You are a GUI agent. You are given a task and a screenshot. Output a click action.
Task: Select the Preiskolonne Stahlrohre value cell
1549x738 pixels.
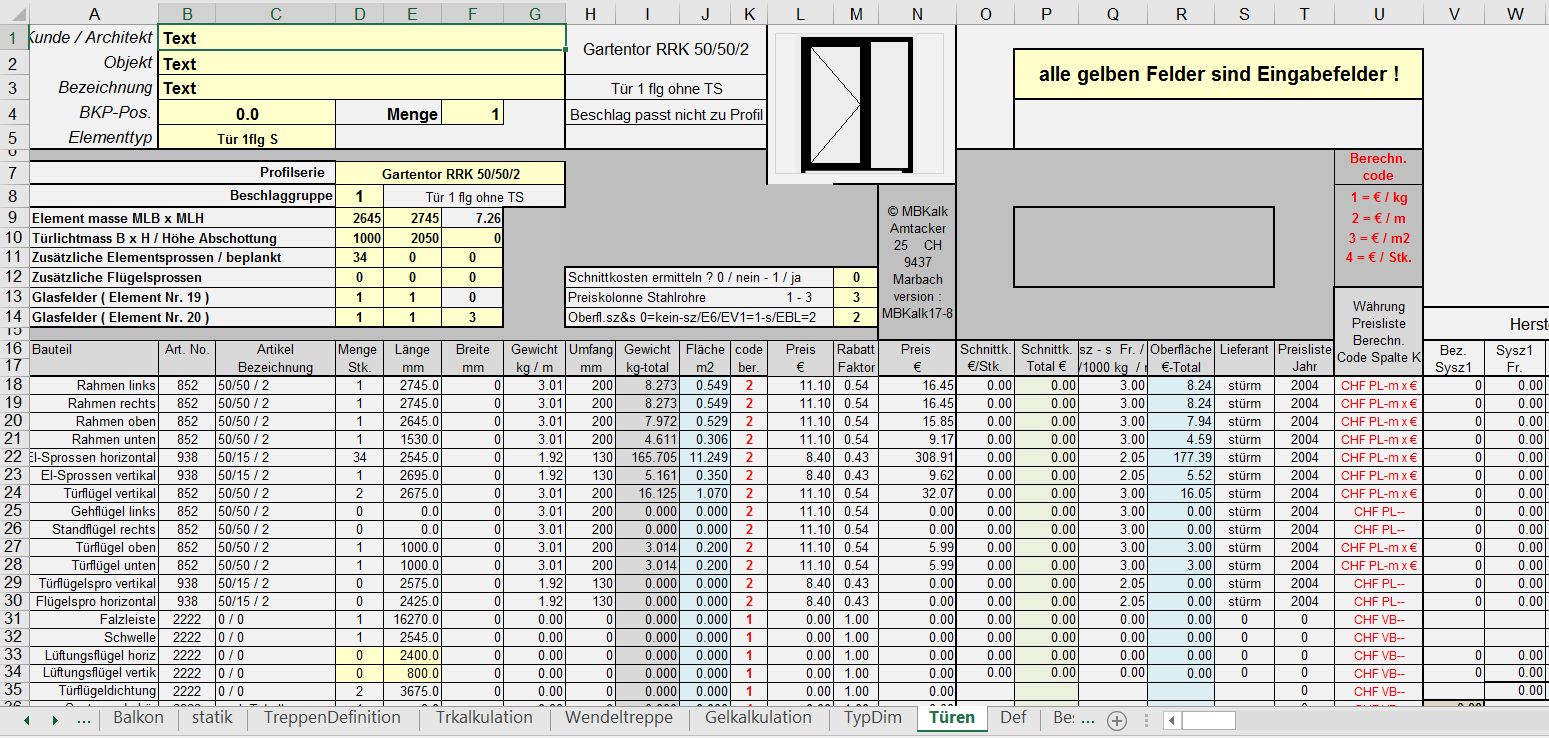pyautogui.click(x=855, y=297)
